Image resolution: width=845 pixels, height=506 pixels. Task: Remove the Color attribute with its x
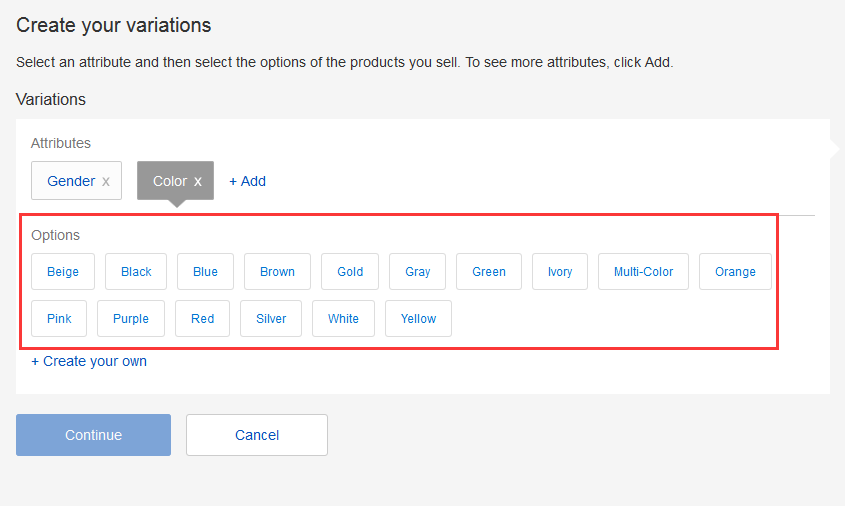click(x=198, y=181)
